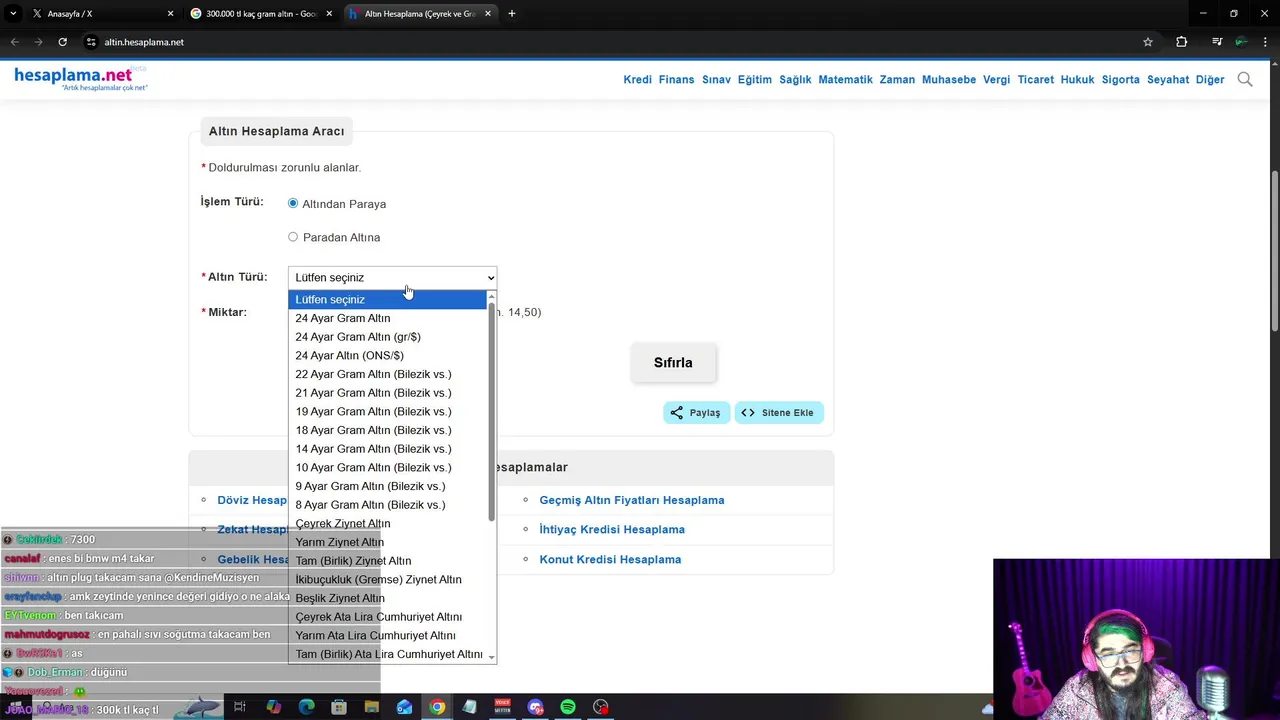Screen dimensions: 1280x720
Task: Open the site search magnifier icon
Action: (x=1245, y=79)
